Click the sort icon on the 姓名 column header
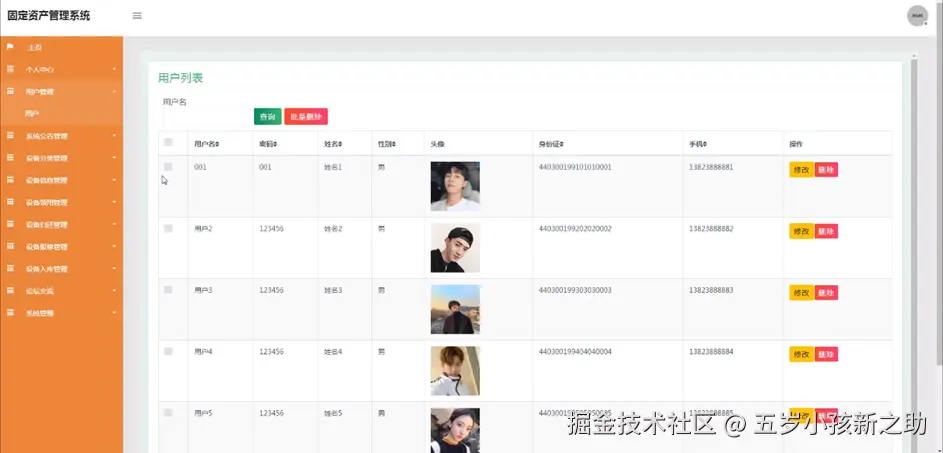 point(340,144)
